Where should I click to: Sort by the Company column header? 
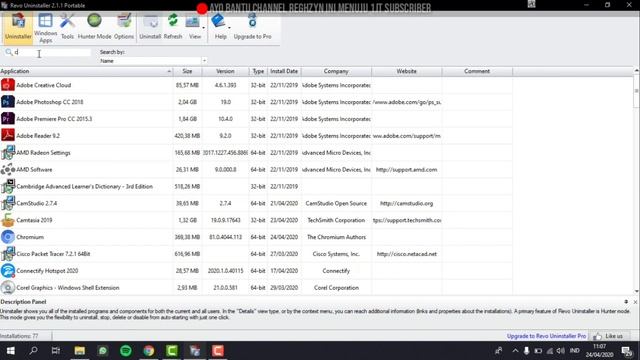336,71
